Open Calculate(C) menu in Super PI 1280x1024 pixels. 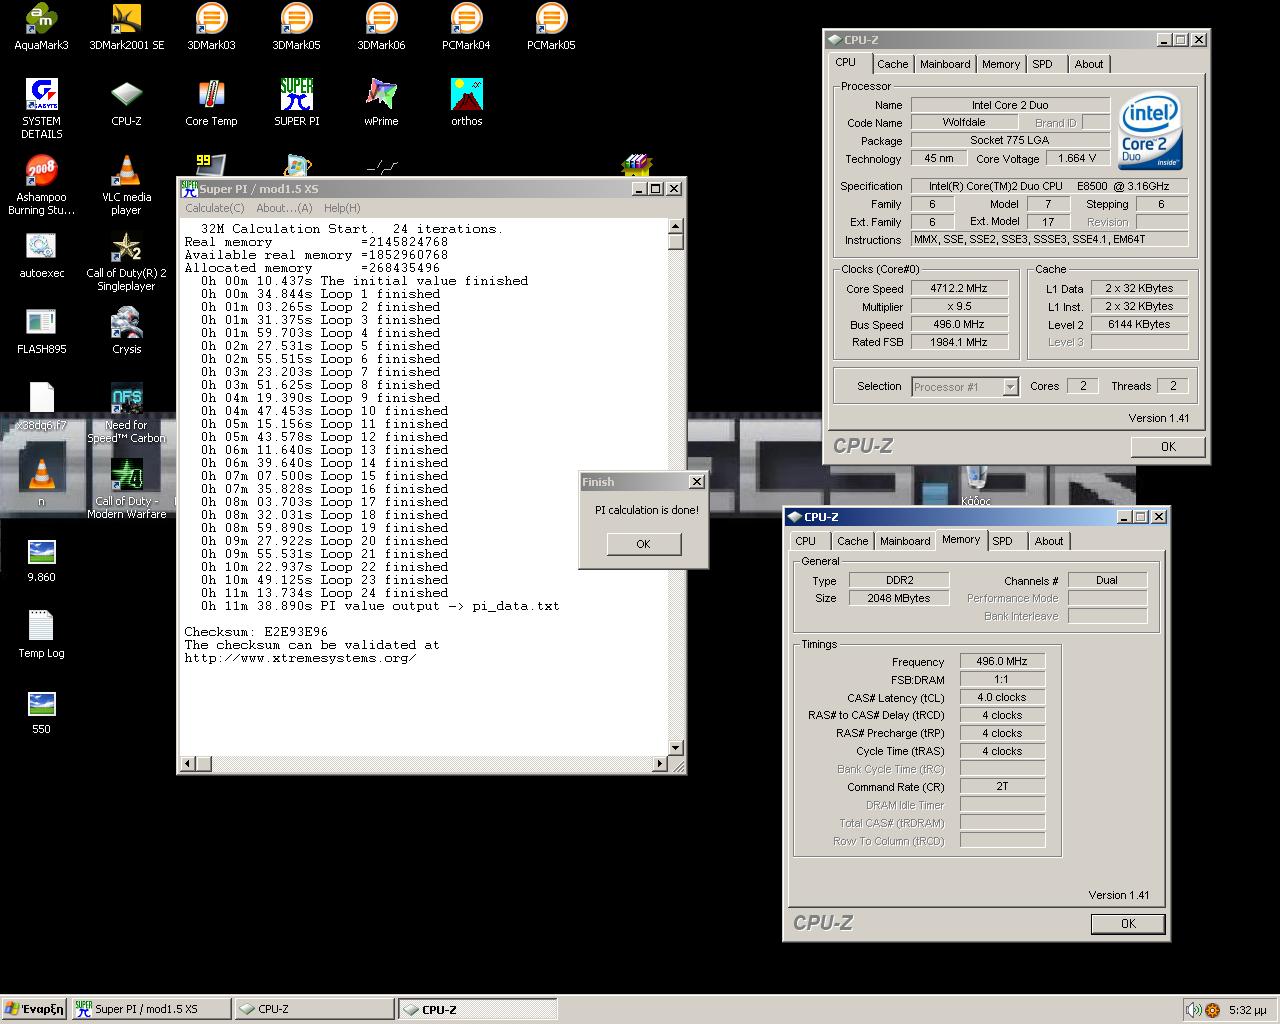pyautogui.click(x=214, y=208)
